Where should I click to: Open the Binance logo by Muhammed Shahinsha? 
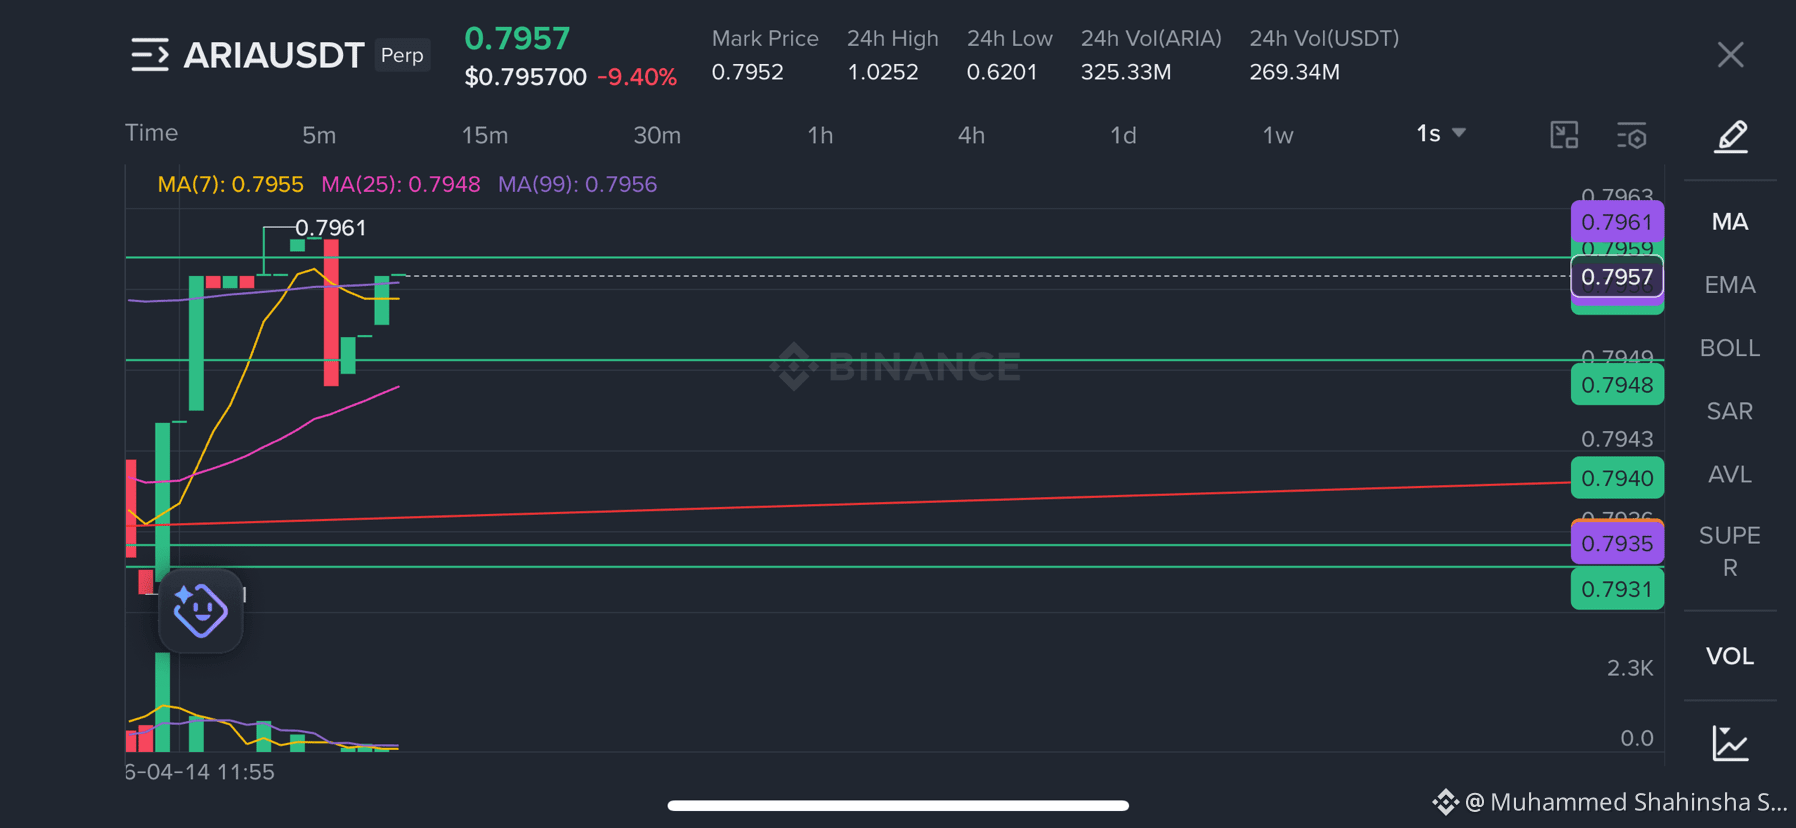[1445, 802]
